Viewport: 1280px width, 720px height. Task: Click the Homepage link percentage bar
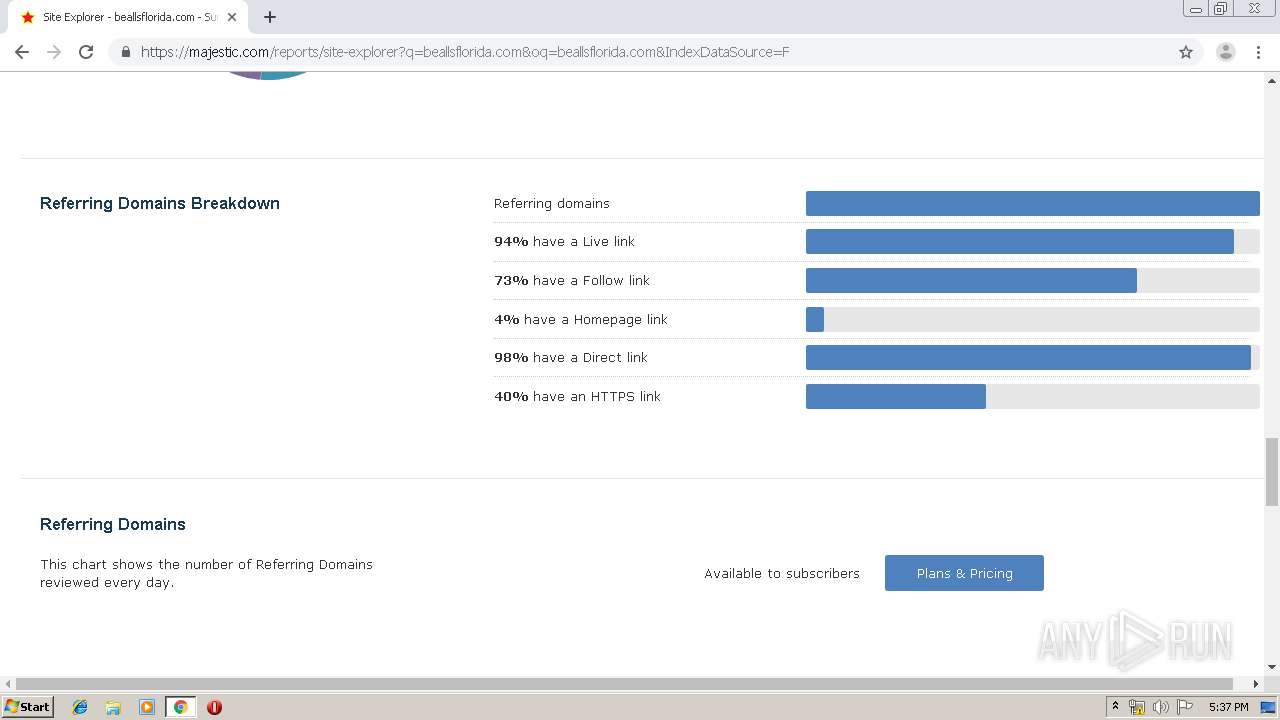click(1032, 319)
